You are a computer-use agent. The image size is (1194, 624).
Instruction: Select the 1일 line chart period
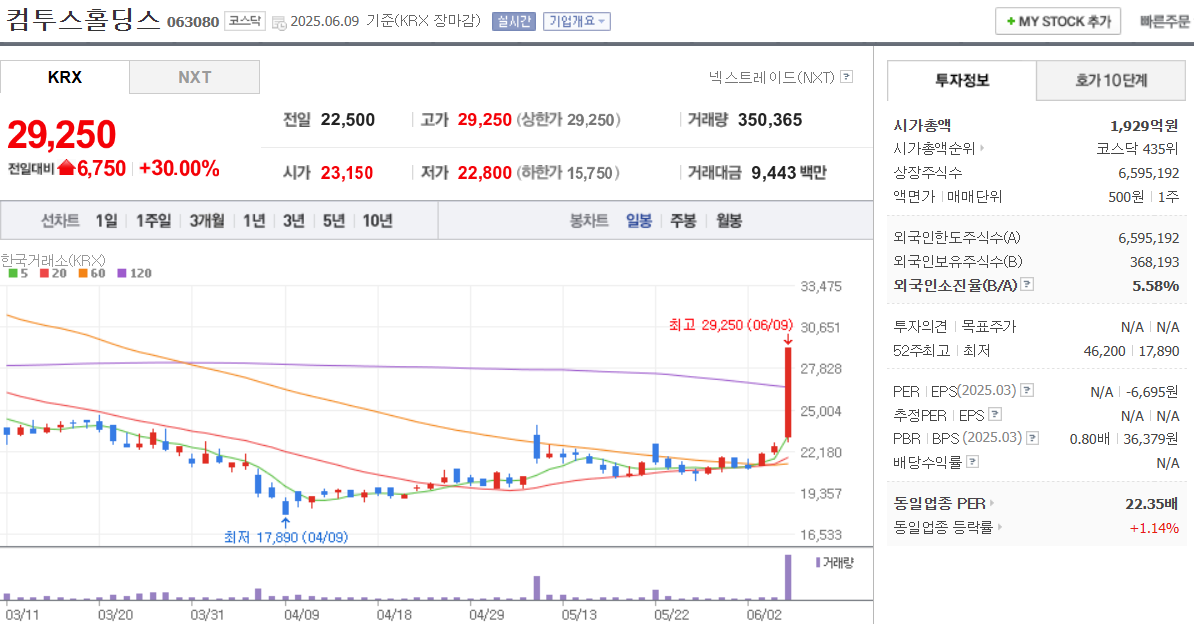(106, 221)
